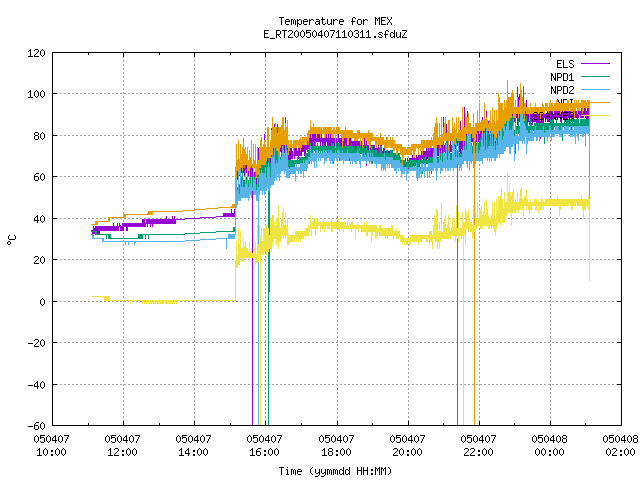Click the x-axis tick 050407 16:00
This screenshot has width=640, height=480.
pos(264,446)
